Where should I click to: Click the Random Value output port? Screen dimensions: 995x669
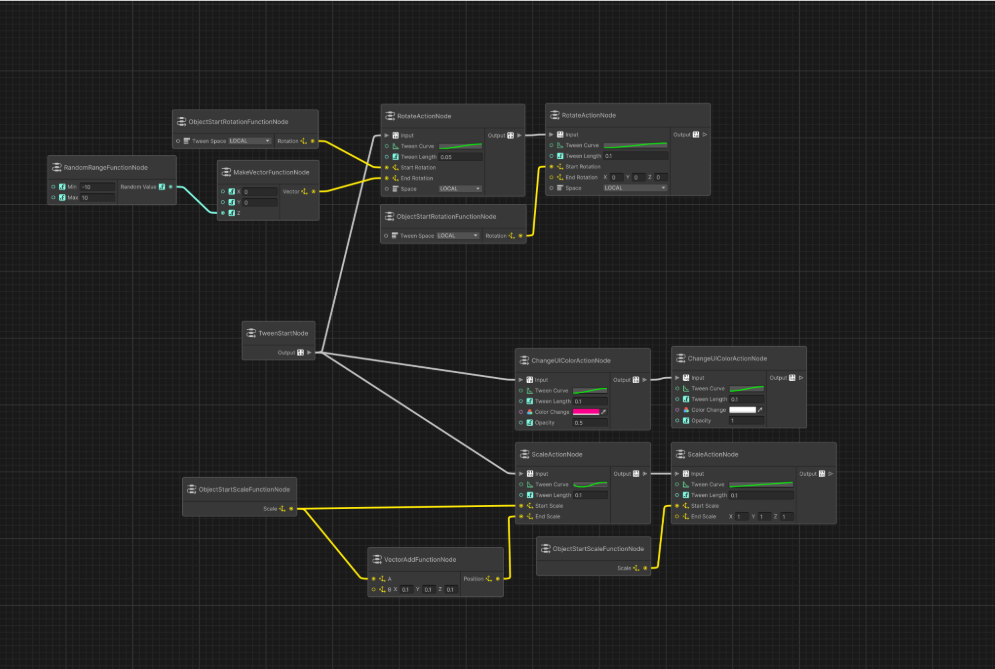pos(171,187)
